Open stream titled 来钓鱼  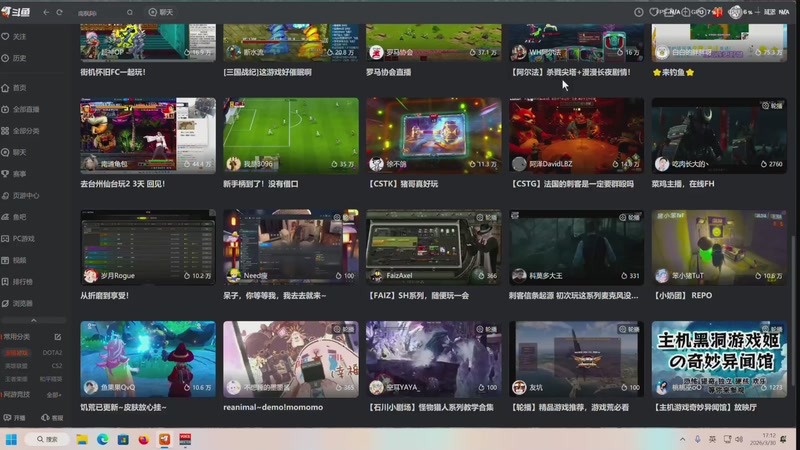coord(673,72)
